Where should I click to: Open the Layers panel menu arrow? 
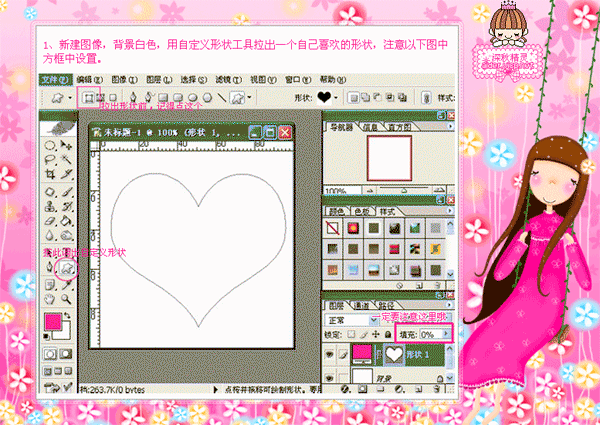(x=450, y=305)
